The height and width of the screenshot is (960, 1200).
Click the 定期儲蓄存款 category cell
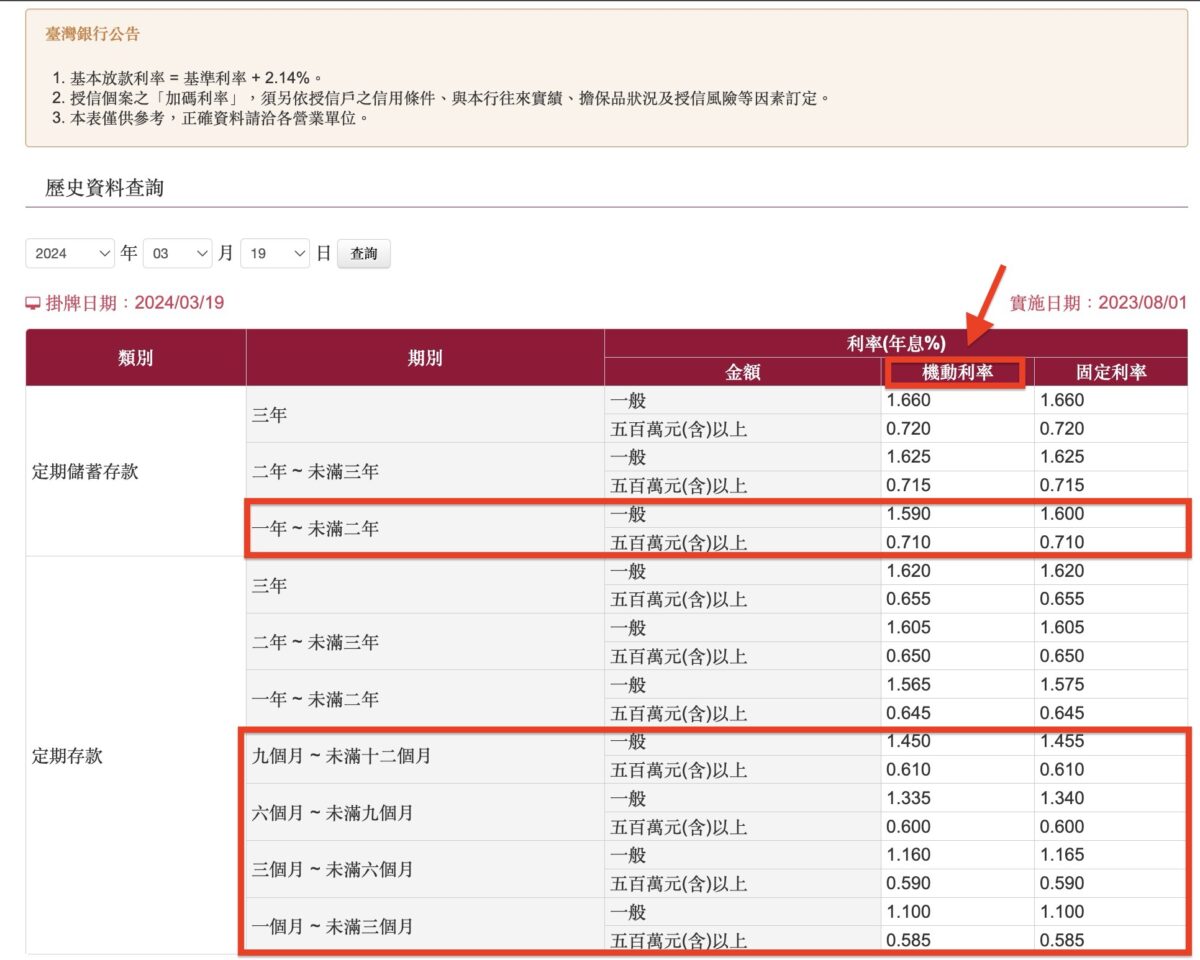(x=136, y=471)
